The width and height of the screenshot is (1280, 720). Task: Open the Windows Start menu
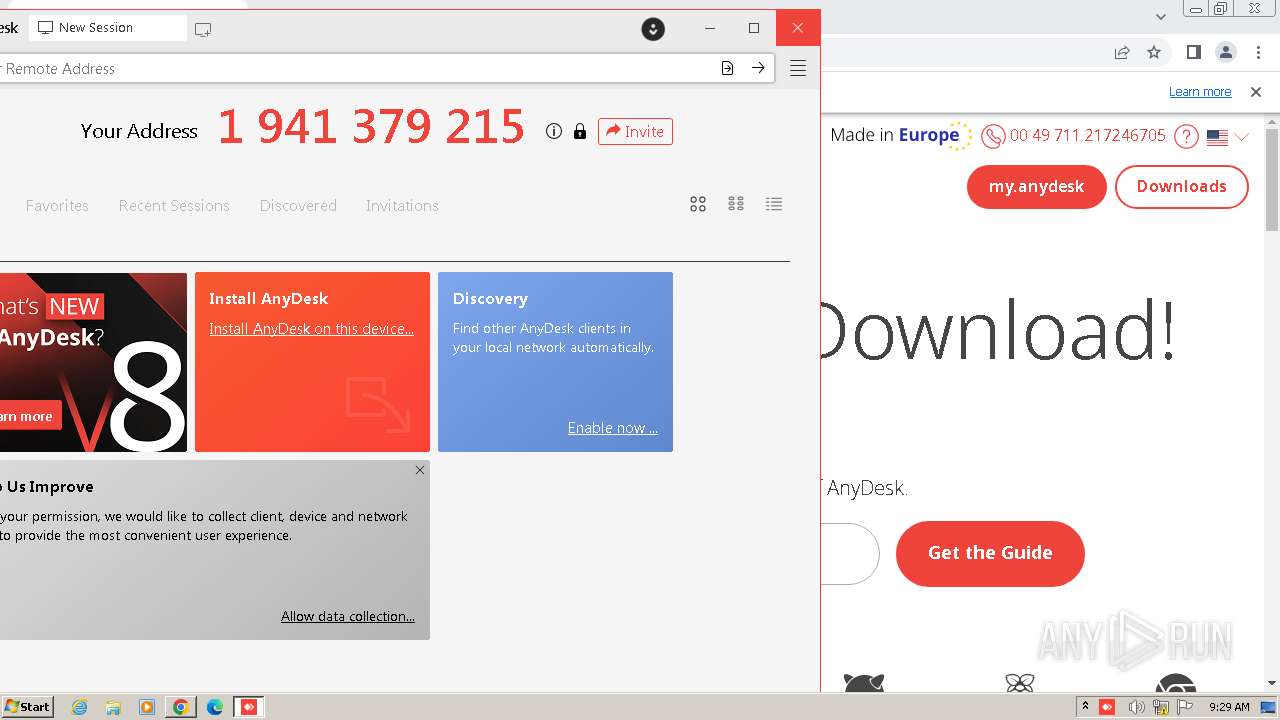click(x=28, y=707)
